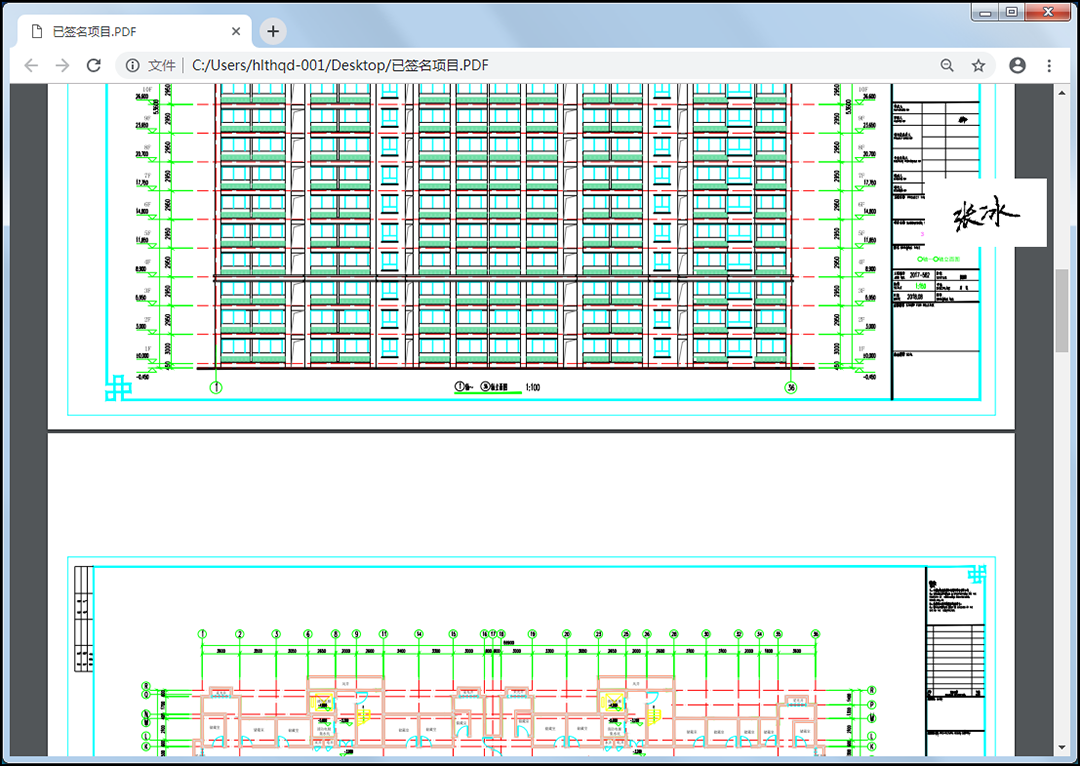1080x766 pixels.
Task: Click the 1:100 scale text under elevation
Action: [532, 387]
